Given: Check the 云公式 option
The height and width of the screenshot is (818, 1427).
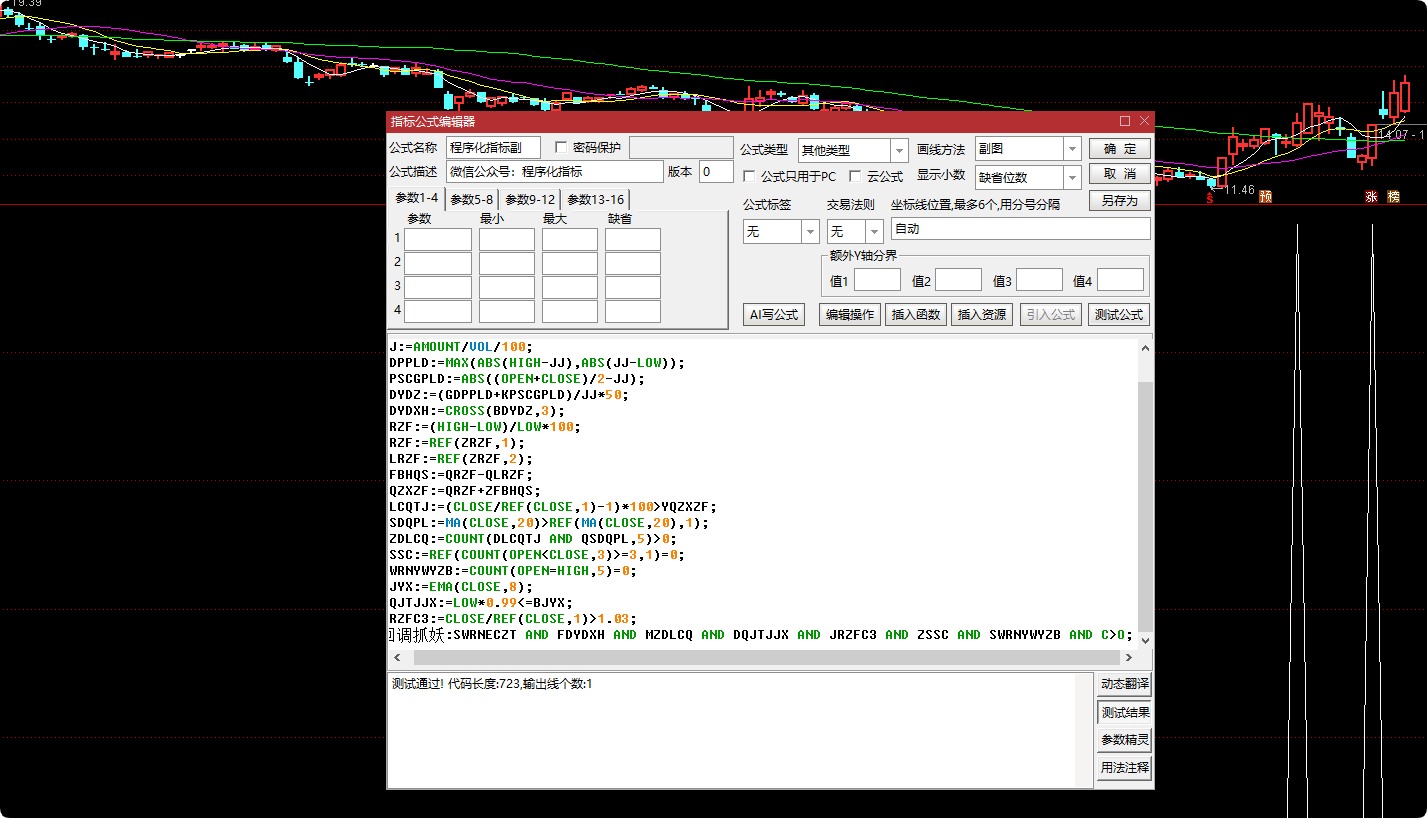Looking at the screenshot, I should tap(855, 176).
